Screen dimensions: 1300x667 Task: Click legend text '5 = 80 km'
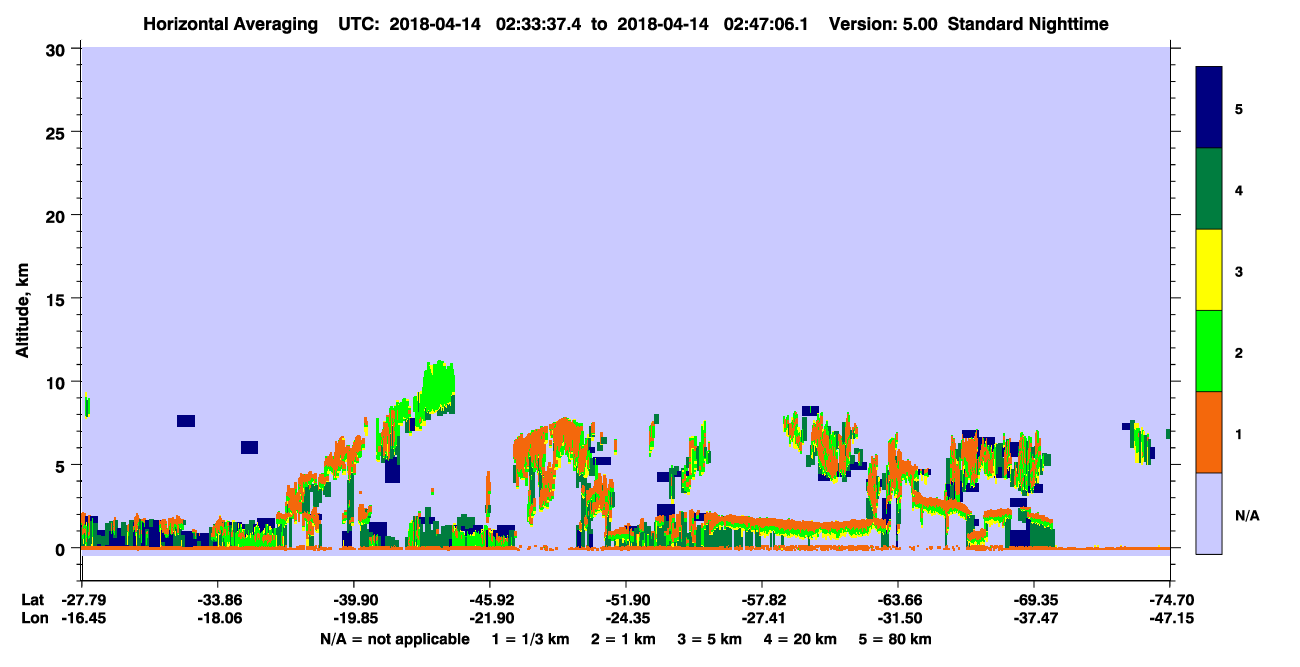pyautogui.click(x=896, y=639)
